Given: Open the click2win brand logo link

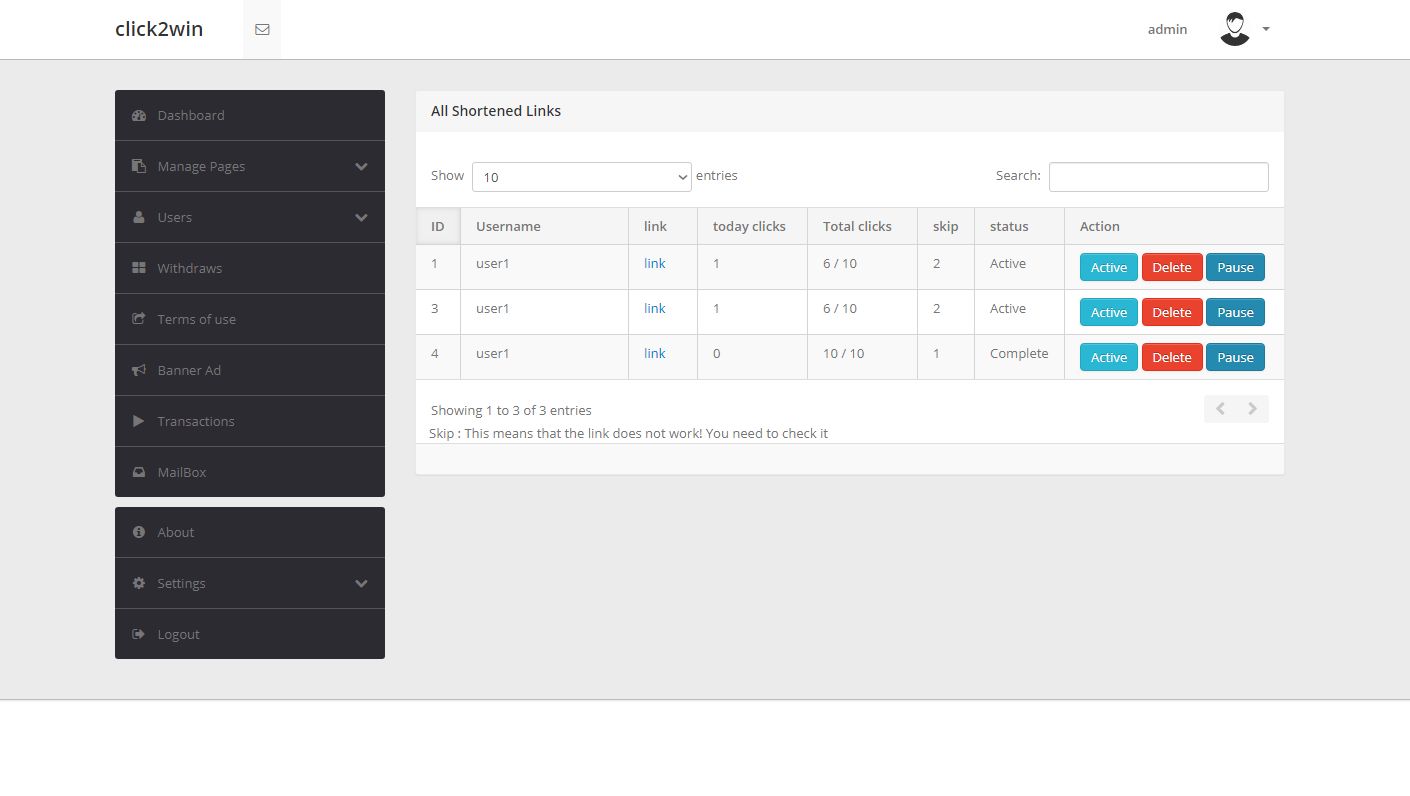Looking at the screenshot, I should pos(159,29).
